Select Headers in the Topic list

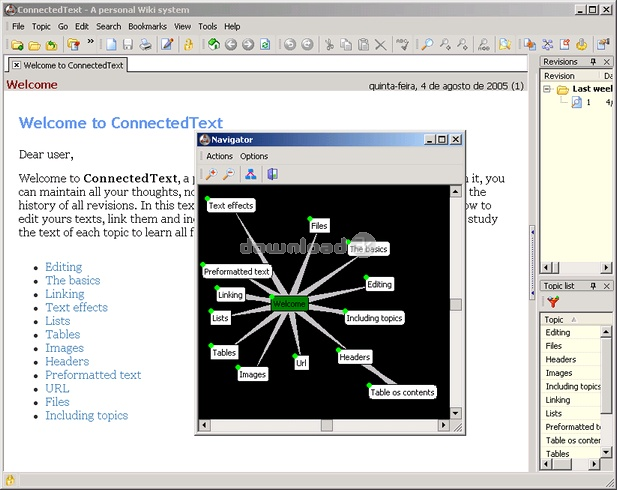point(560,359)
